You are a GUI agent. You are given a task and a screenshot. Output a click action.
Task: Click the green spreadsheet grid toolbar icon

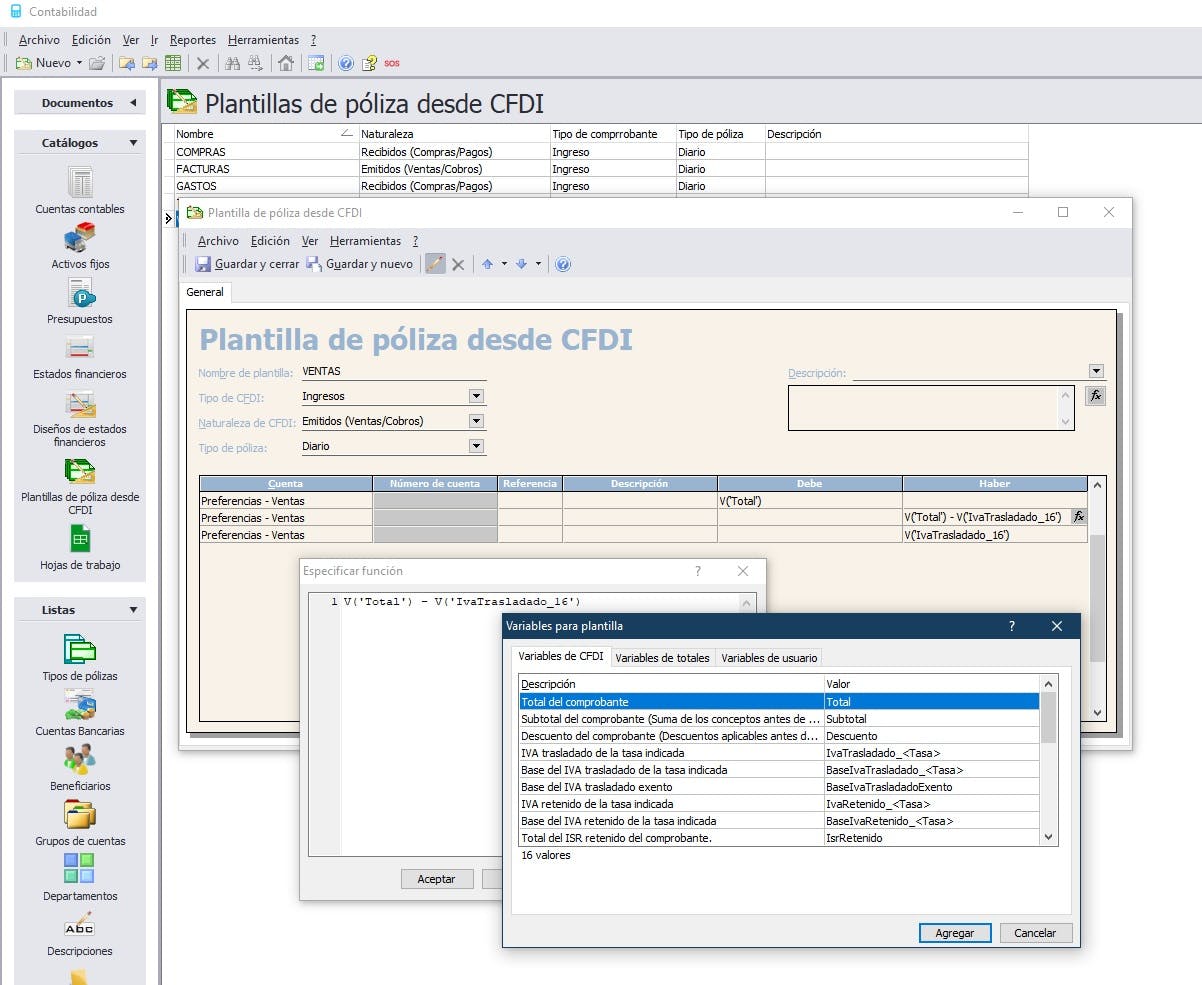[173, 63]
